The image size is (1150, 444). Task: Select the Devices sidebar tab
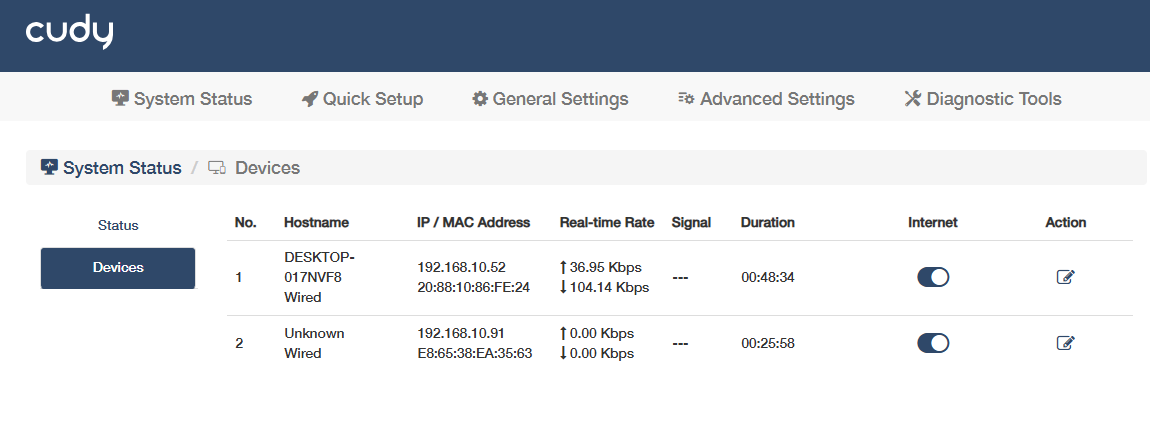118,268
